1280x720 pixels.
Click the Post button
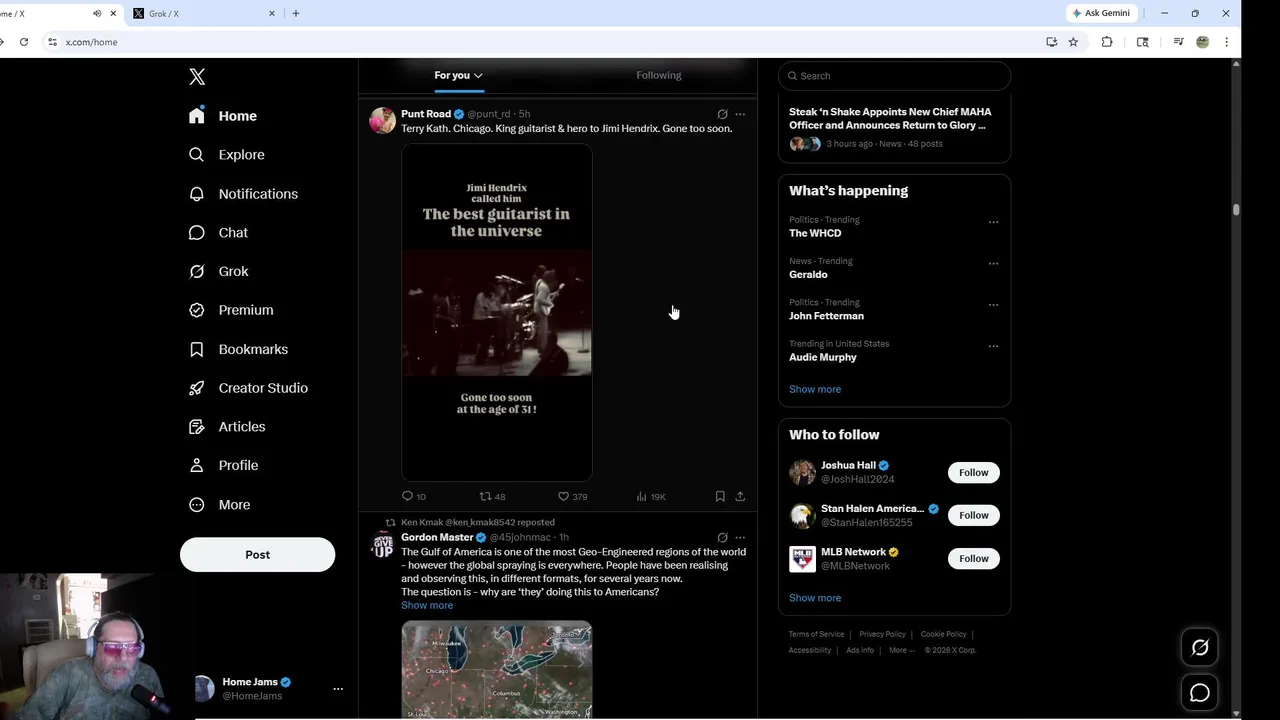click(257, 555)
